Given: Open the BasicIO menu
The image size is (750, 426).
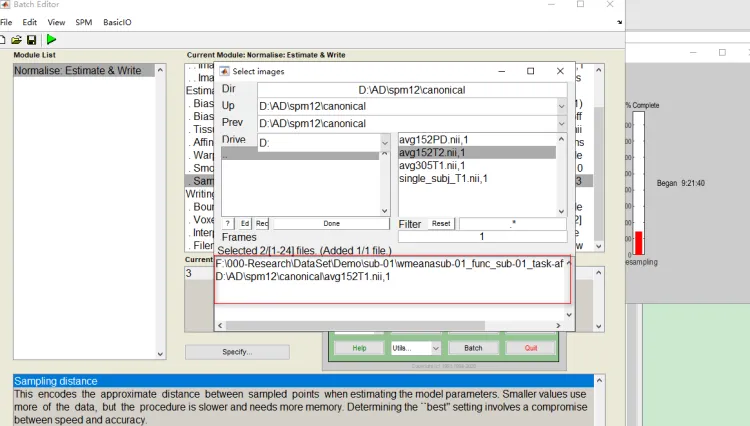Looking at the screenshot, I should click(118, 21).
